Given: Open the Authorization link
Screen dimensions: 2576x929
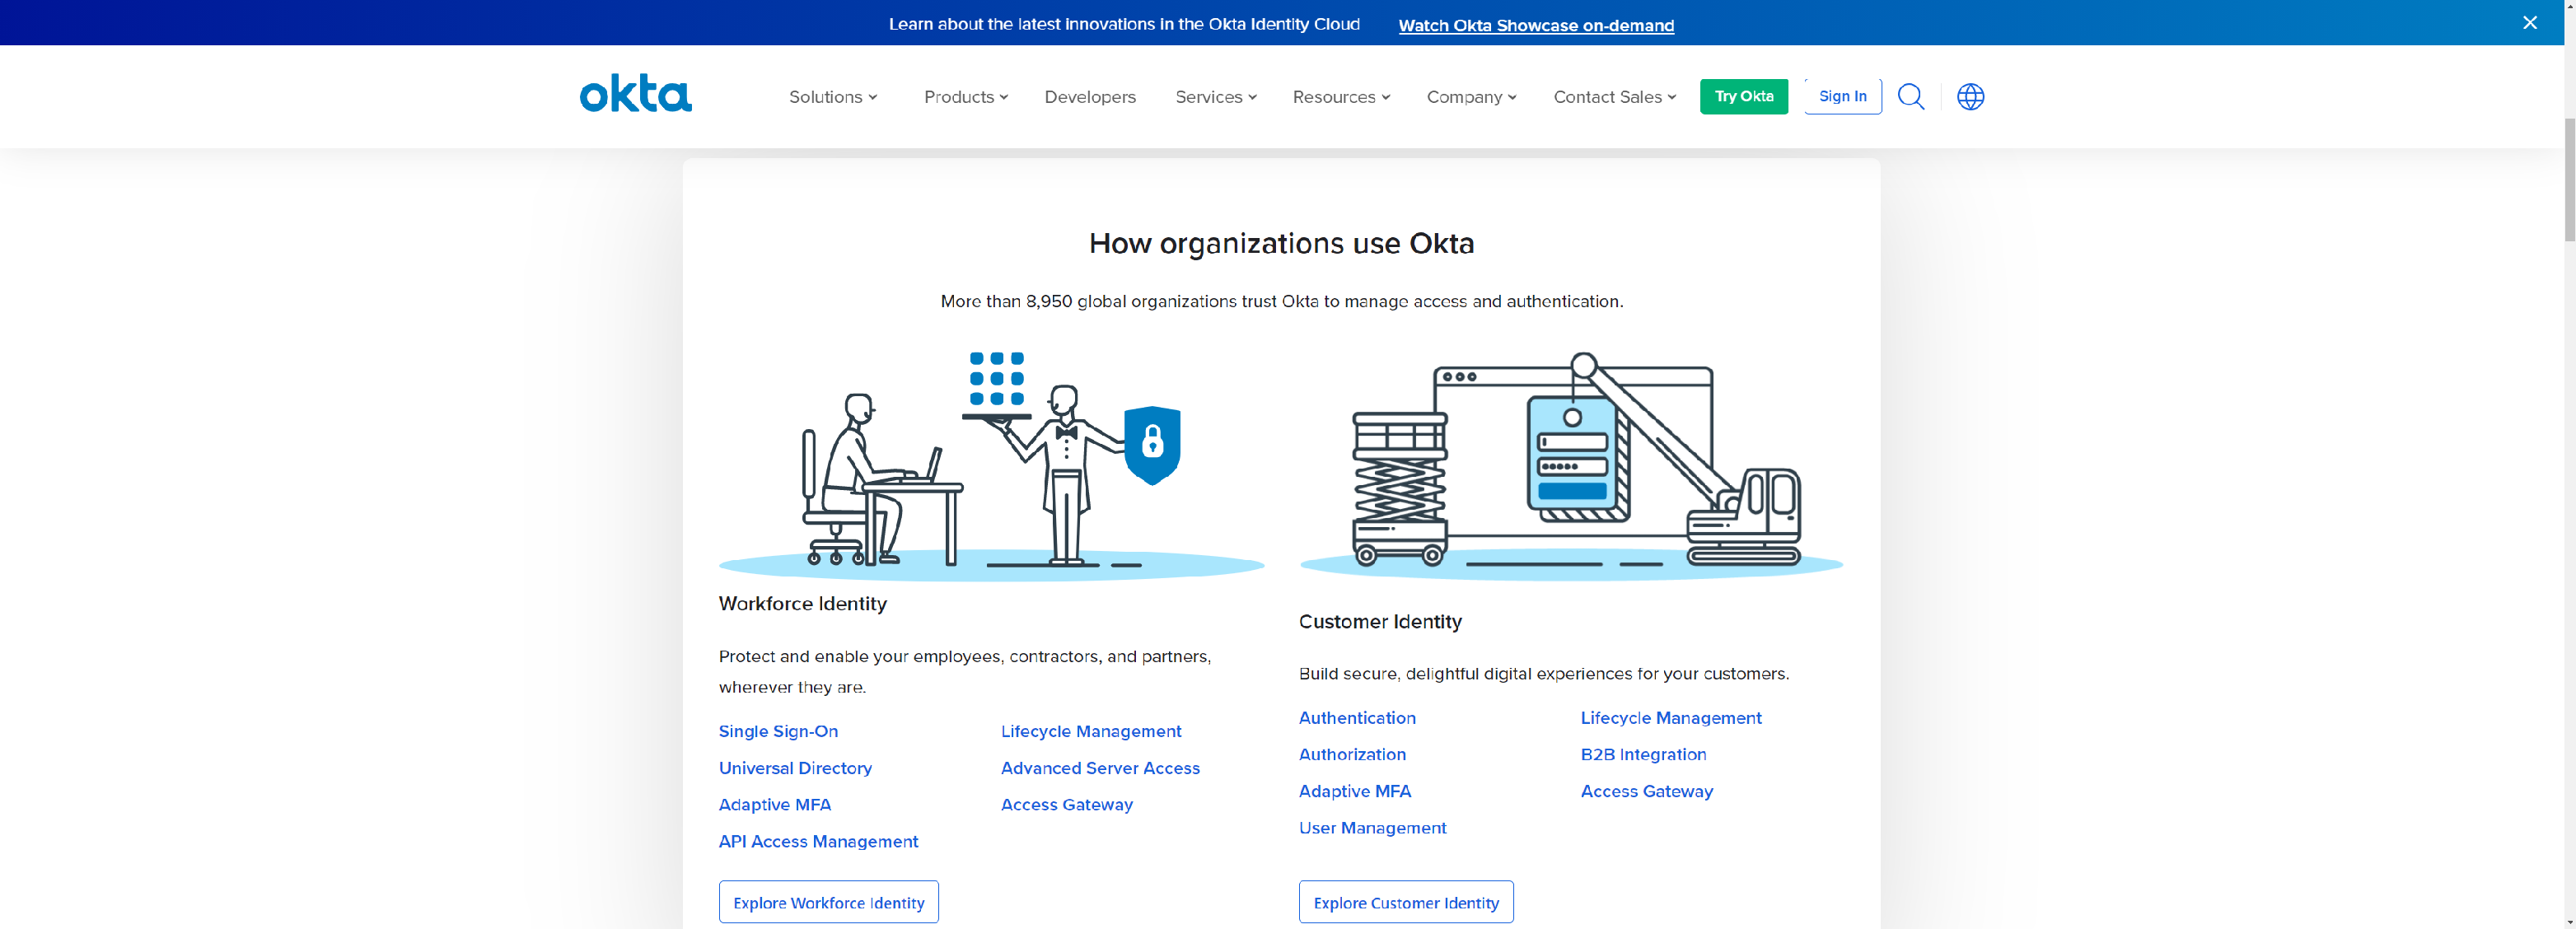Looking at the screenshot, I should click(1352, 755).
